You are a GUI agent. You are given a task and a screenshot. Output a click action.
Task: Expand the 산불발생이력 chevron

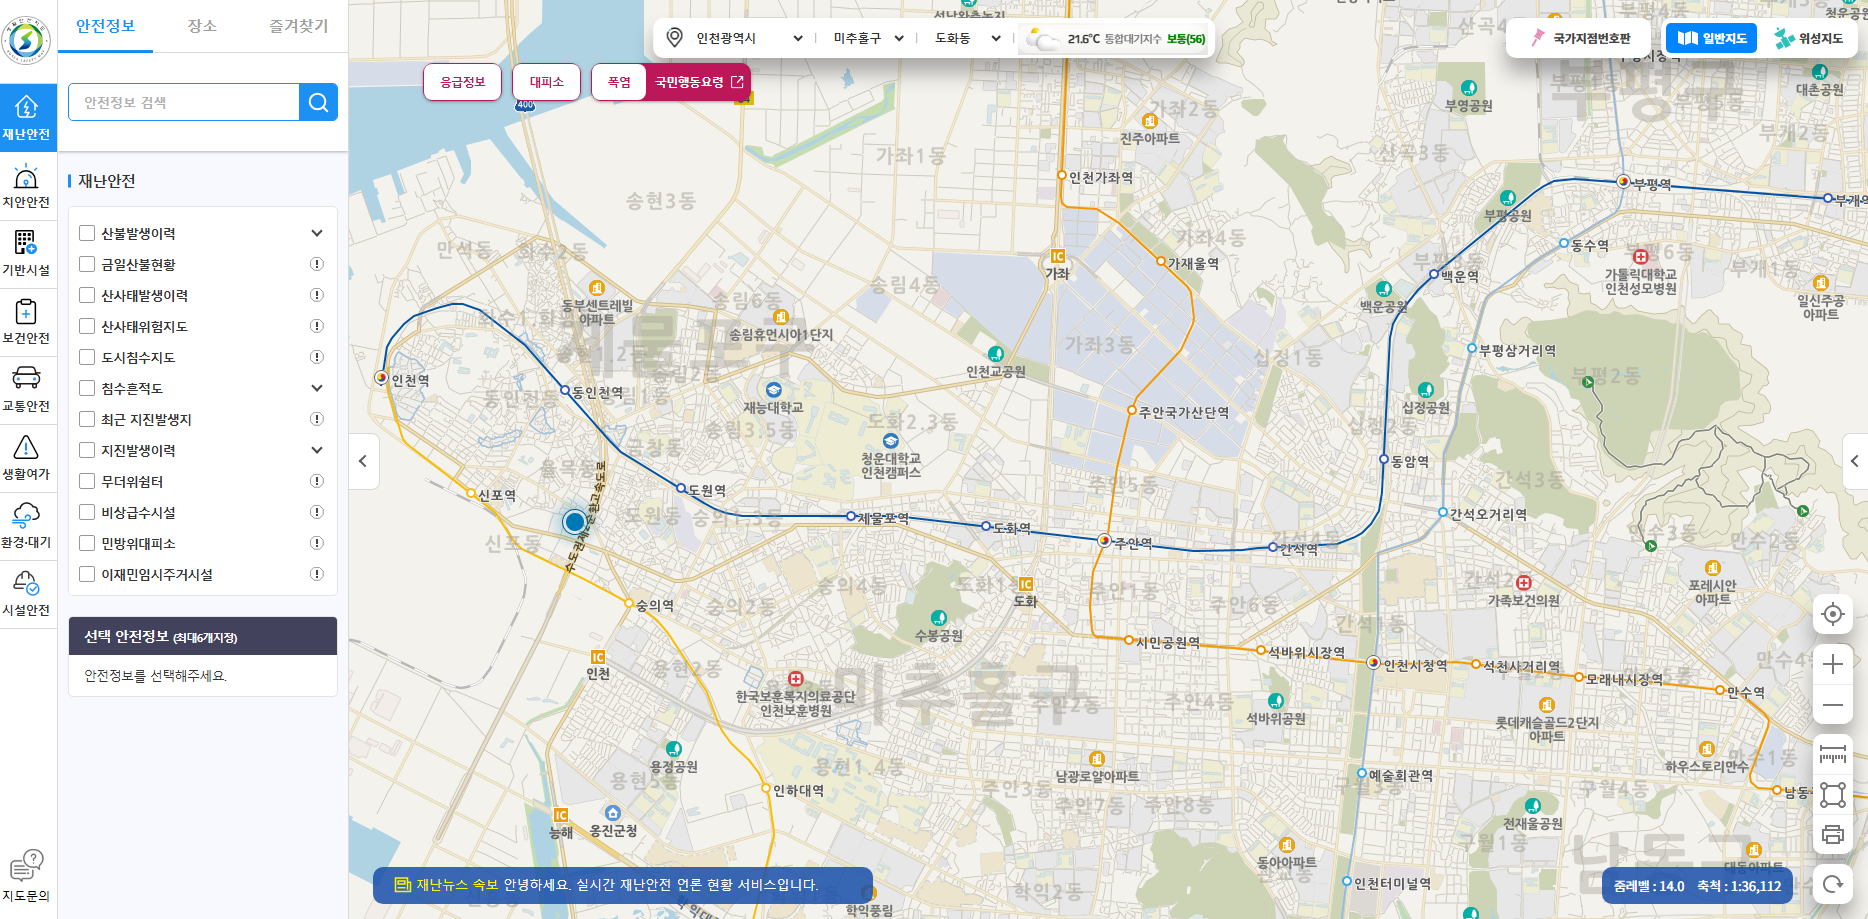tap(317, 233)
